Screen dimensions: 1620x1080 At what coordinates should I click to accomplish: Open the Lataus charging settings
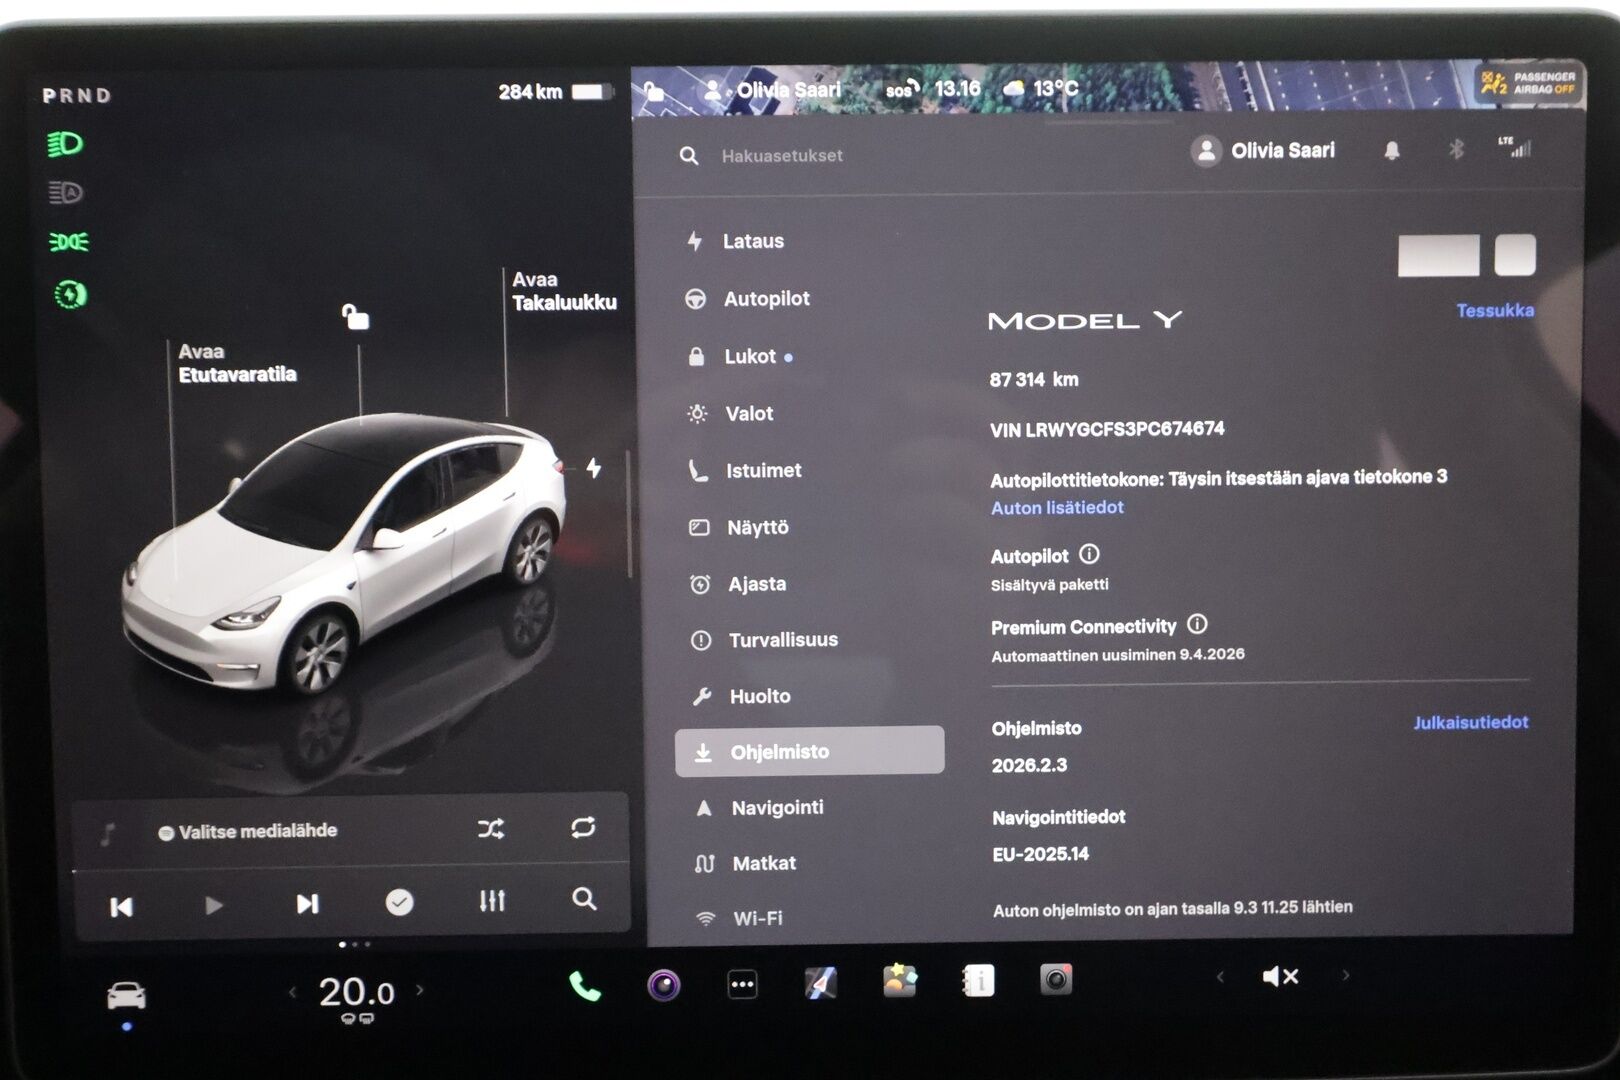coord(752,240)
